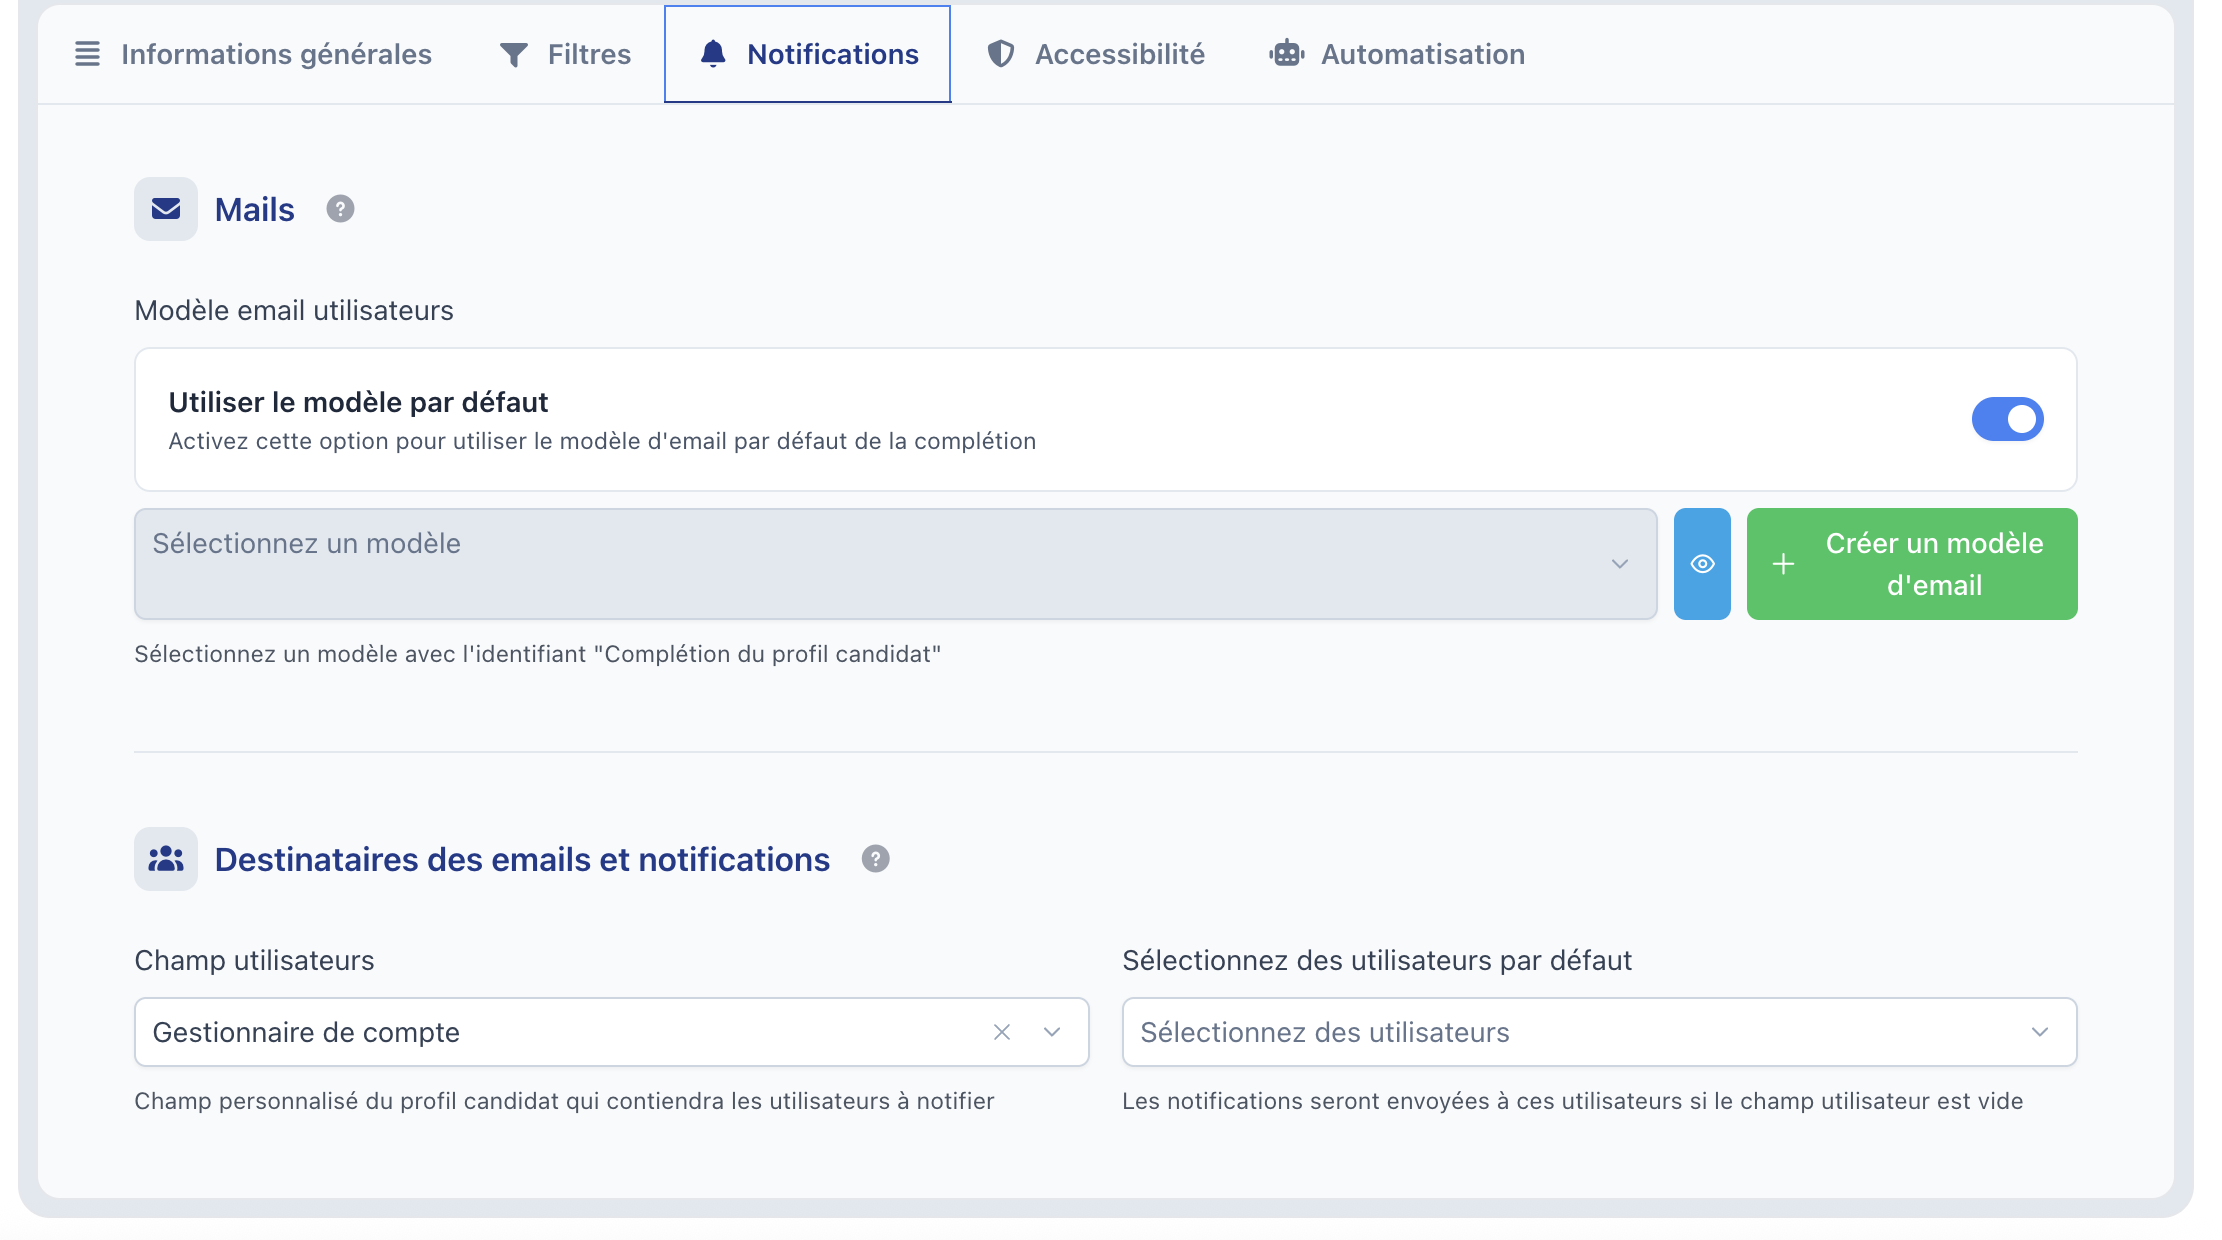Screen dimensions: 2222x1240
Task: Open Sélectionnez des utilisateurs dropdown
Action: tap(1600, 1032)
